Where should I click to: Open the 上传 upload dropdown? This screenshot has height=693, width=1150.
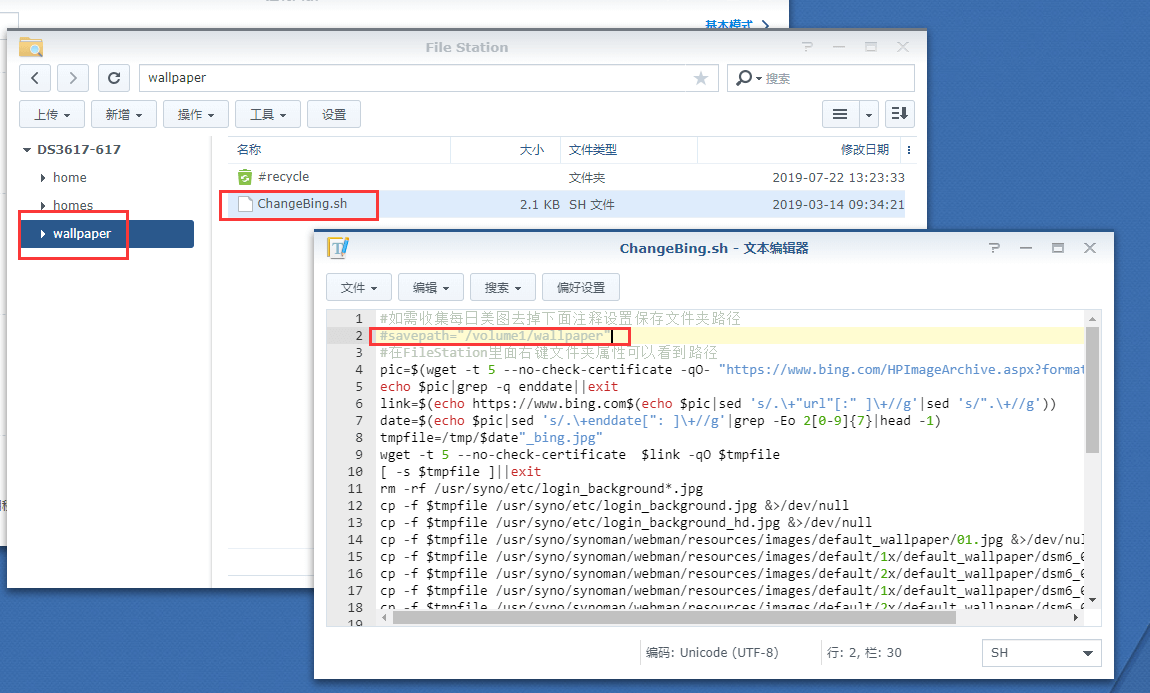tap(51, 113)
